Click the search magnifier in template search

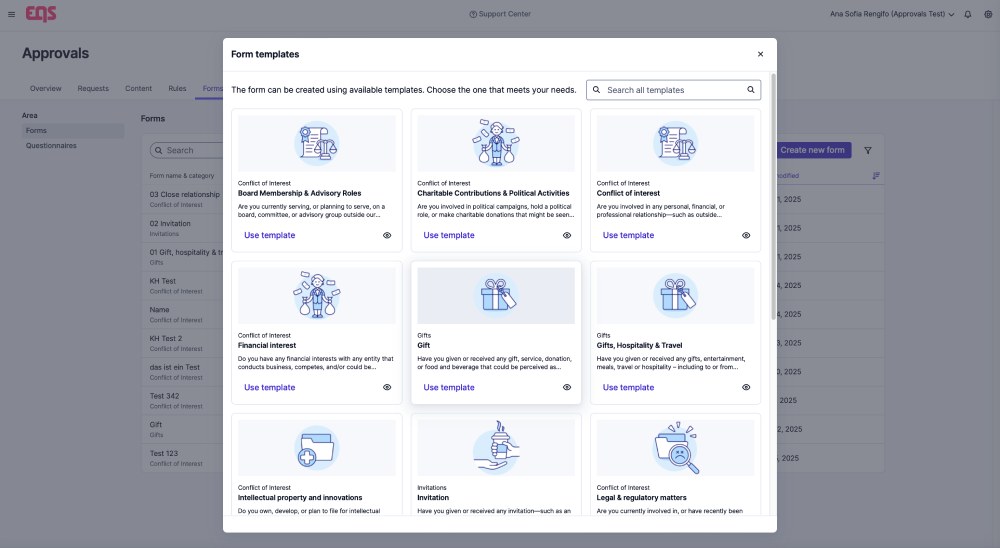[x=751, y=90]
